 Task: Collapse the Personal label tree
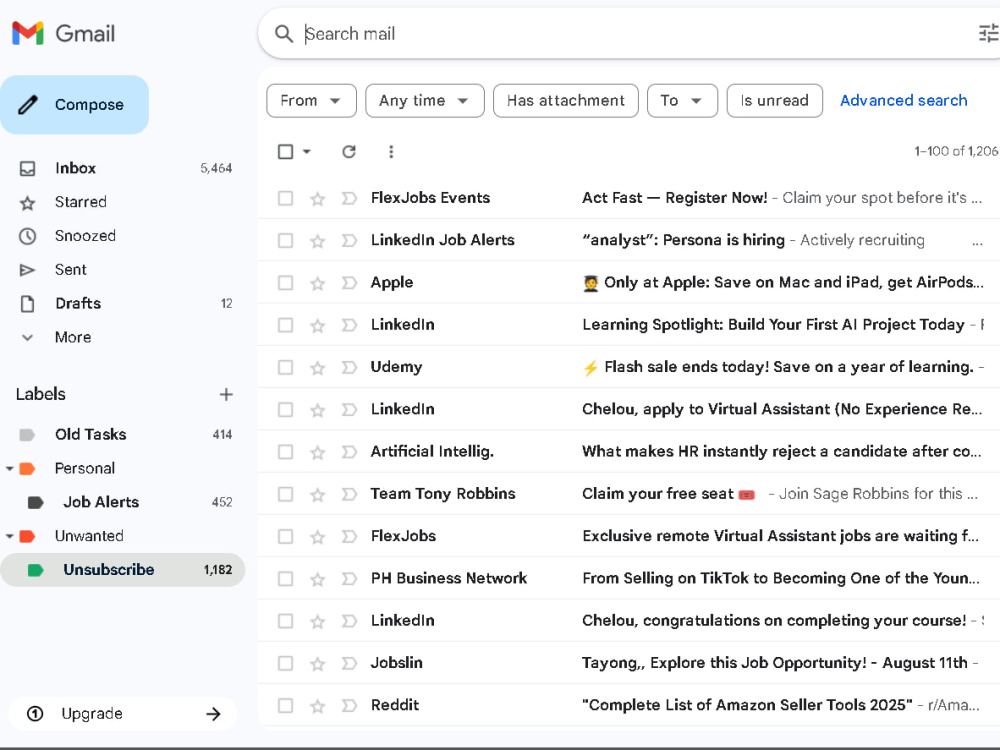[x=10, y=469]
